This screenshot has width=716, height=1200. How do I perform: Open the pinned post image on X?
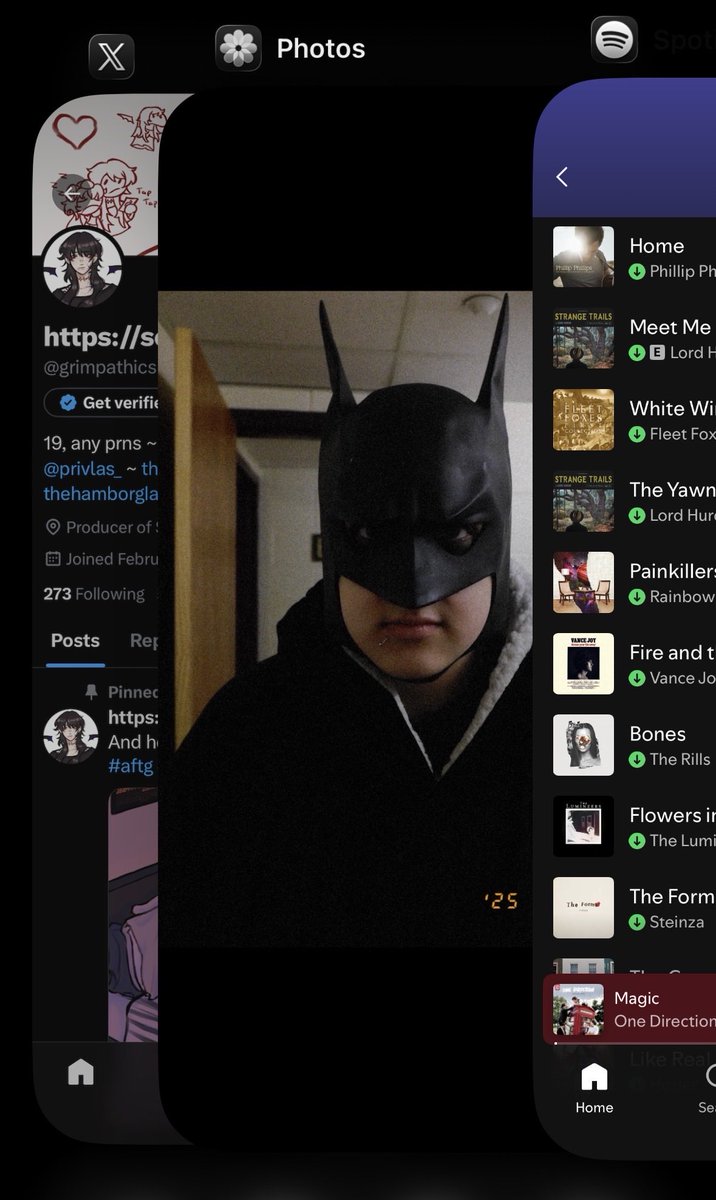pos(134,915)
